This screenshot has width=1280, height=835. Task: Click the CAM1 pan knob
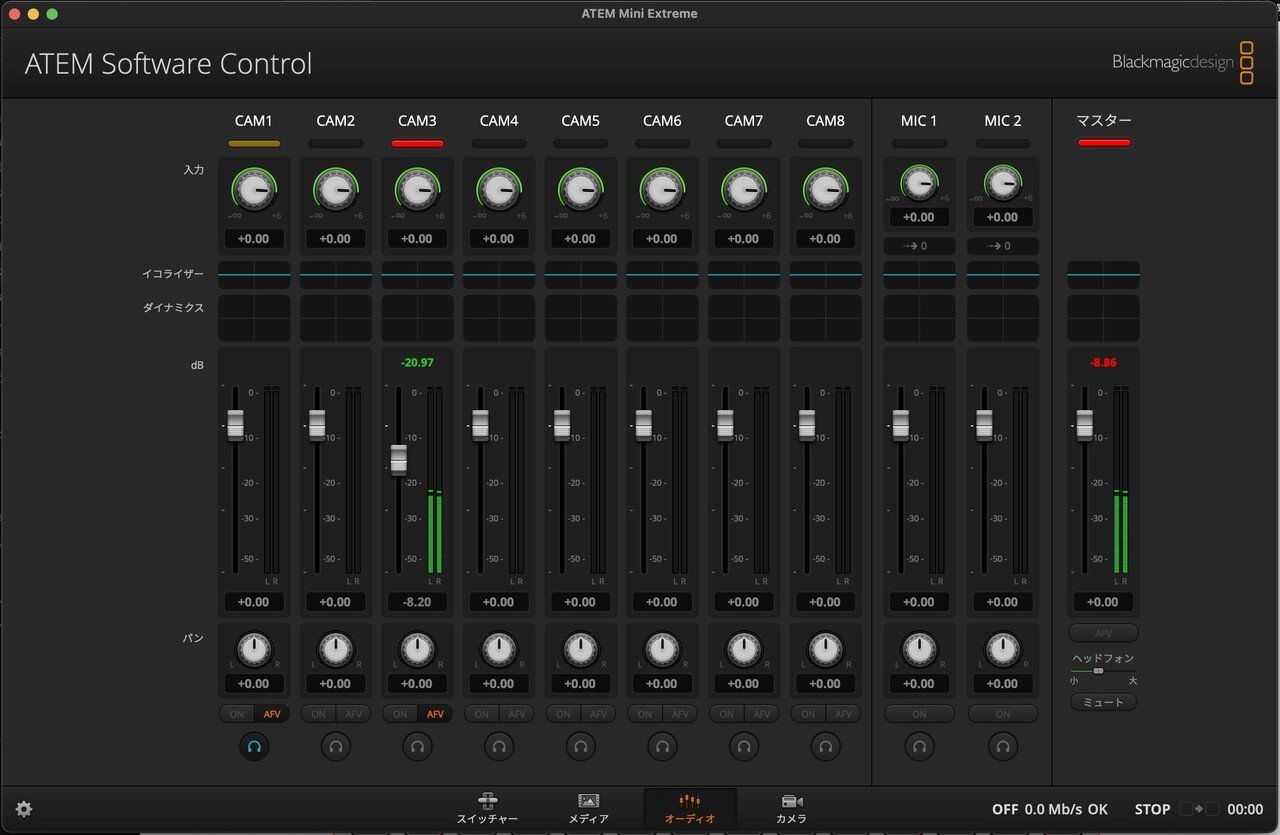coord(254,650)
